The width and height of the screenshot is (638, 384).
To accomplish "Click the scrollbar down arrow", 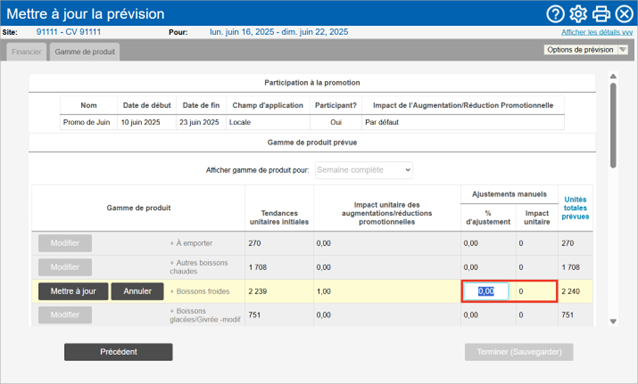I will pos(613,321).
